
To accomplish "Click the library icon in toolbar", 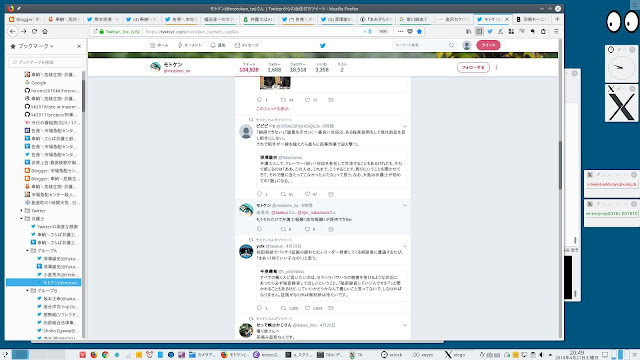I will 469,31.
